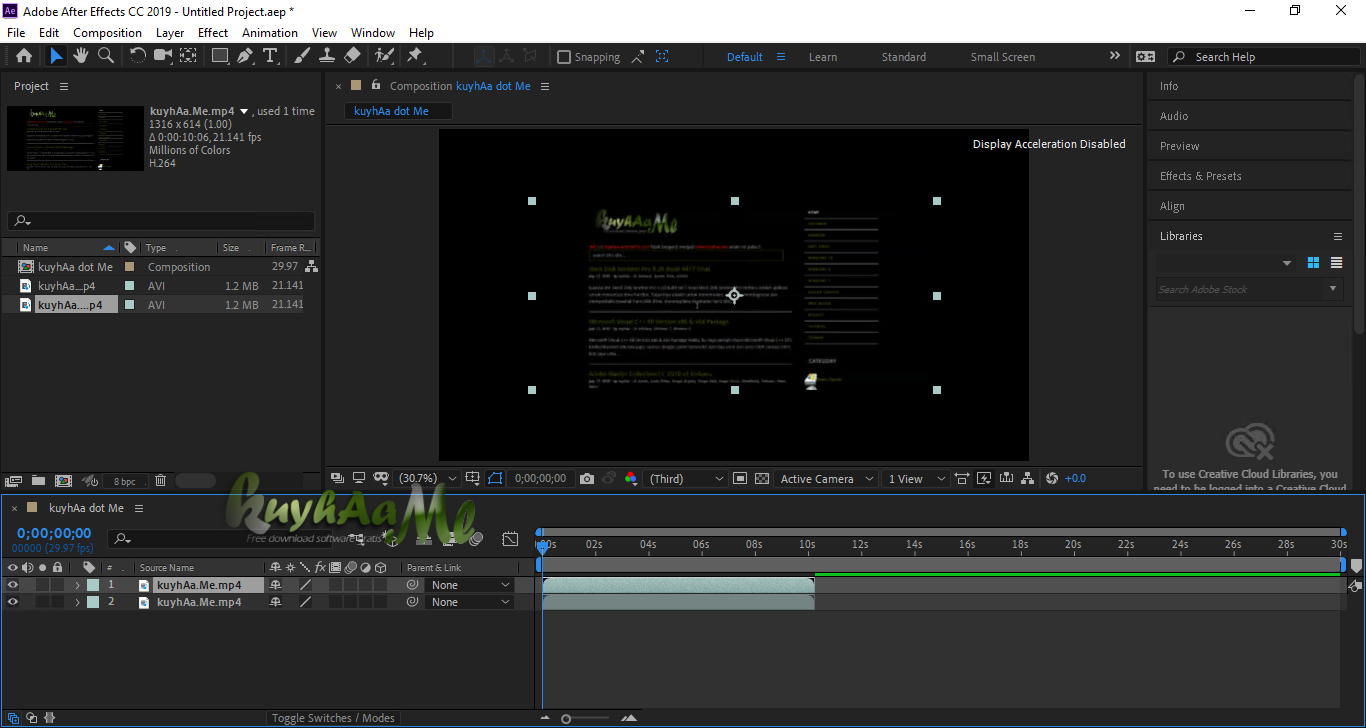Click the show channel RGB icon
This screenshot has height=728, width=1366.
(631, 479)
